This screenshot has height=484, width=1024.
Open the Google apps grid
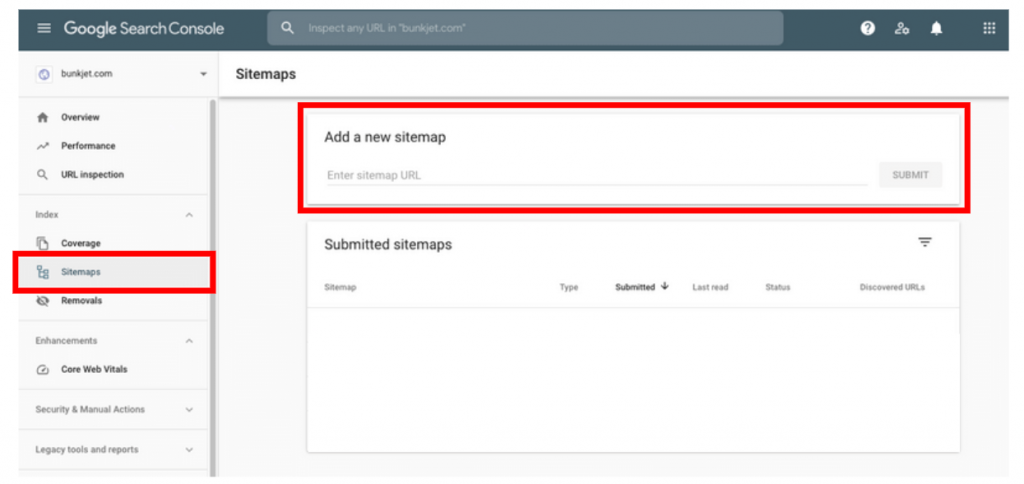click(x=989, y=28)
